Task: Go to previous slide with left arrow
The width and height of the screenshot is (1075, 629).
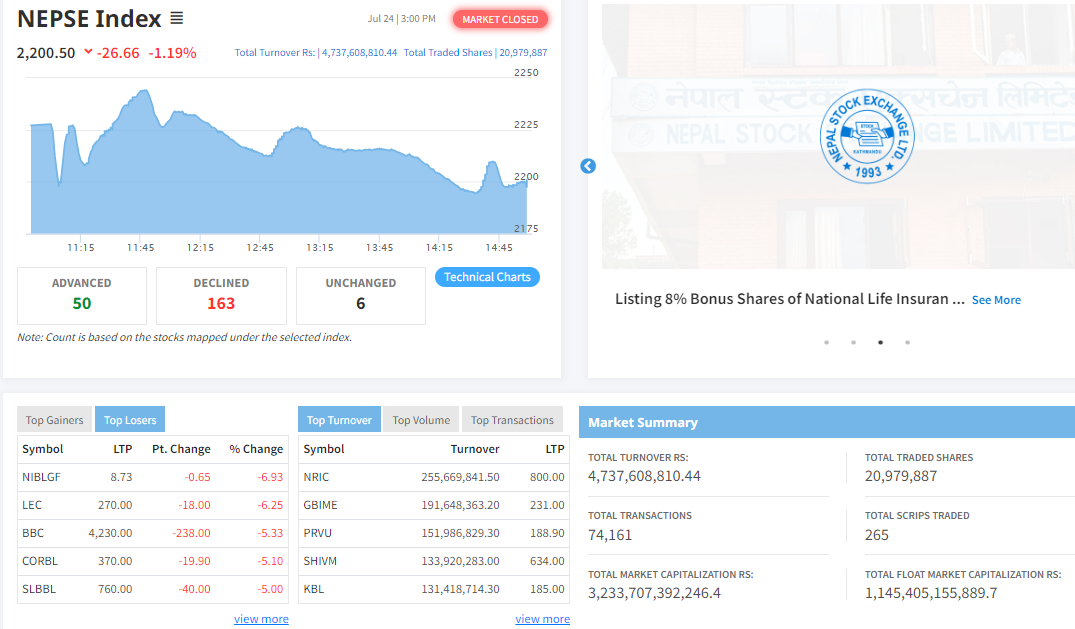Action: coord(588,166)
